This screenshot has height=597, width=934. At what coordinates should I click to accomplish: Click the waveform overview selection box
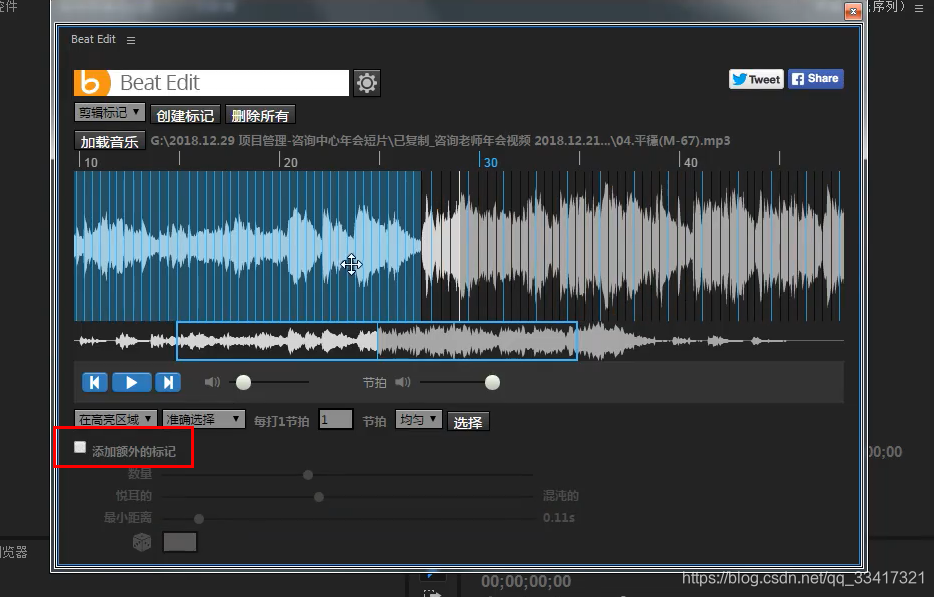coord(376,341)
